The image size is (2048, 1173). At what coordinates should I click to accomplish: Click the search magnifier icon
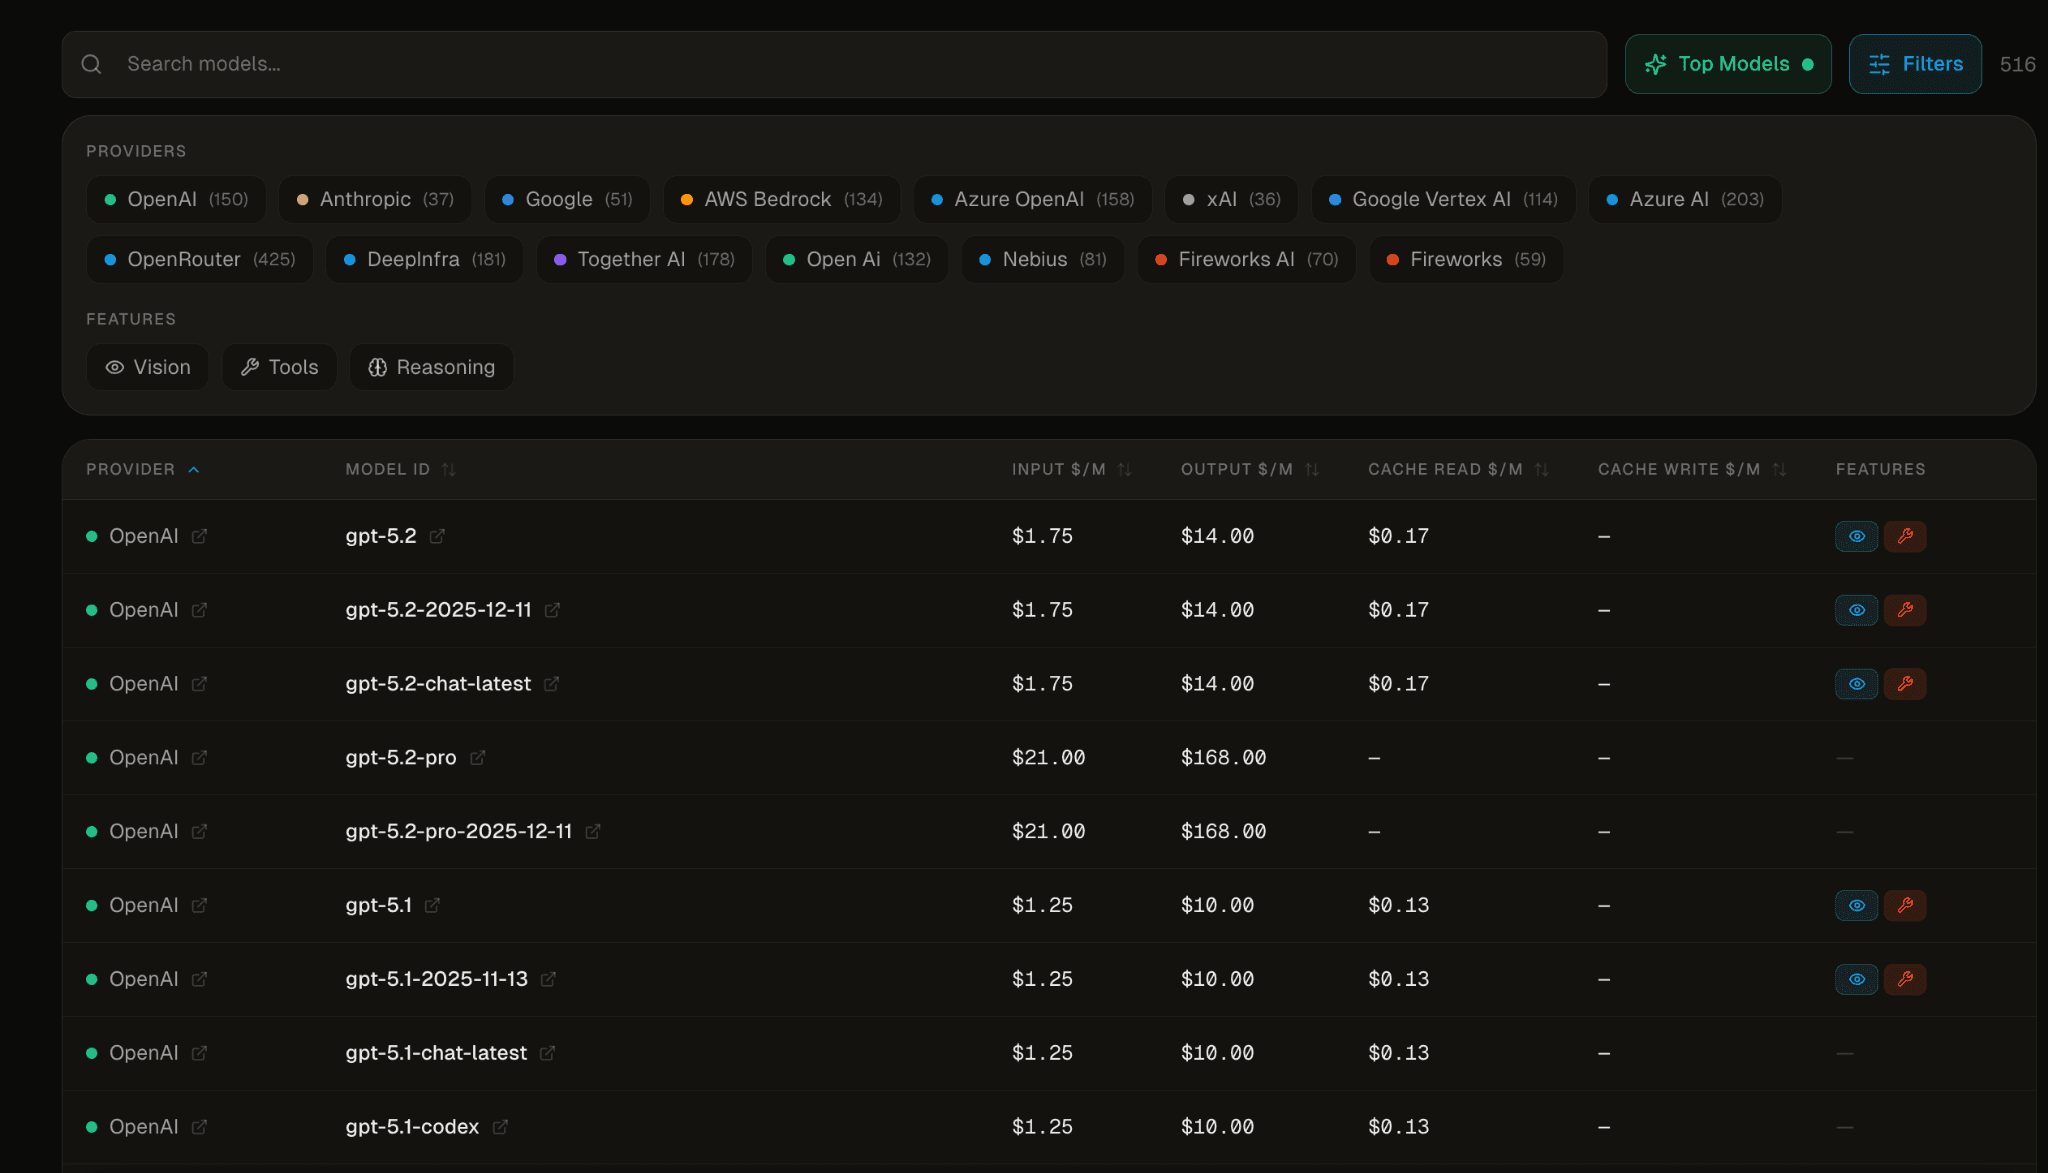click(91, 64)
